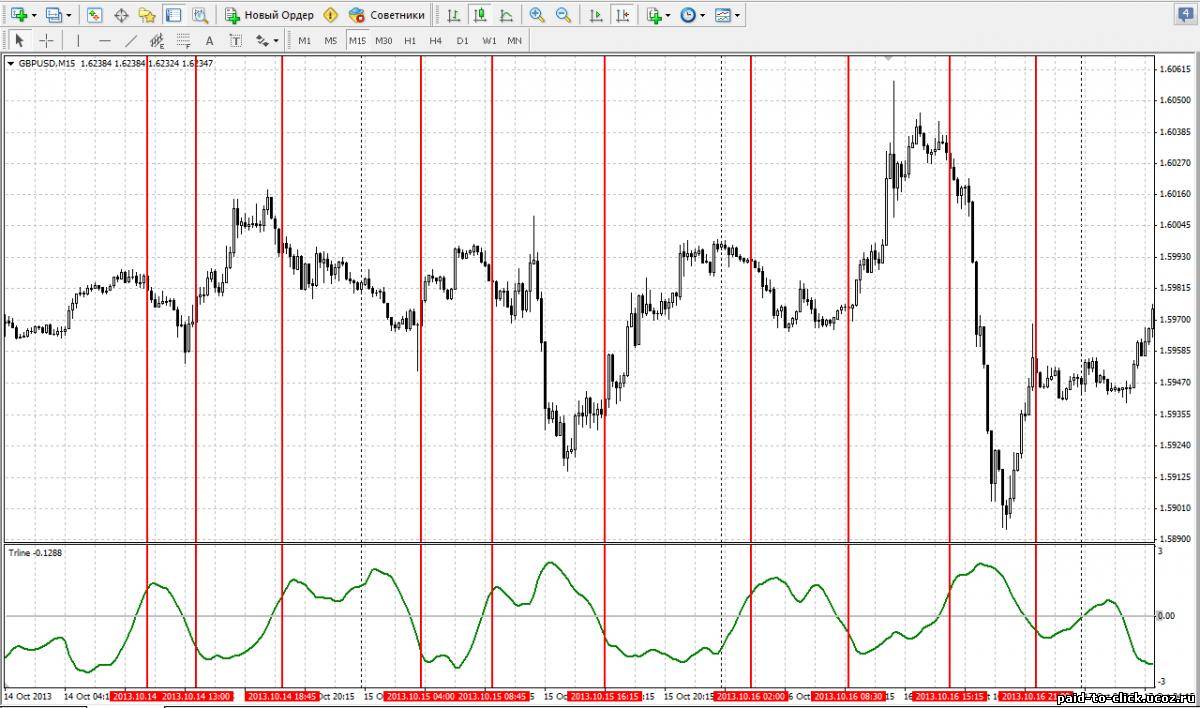Screen dimensions: 1200x708
Task: Open the Navigator panel
Action: (x=147, y=15)
